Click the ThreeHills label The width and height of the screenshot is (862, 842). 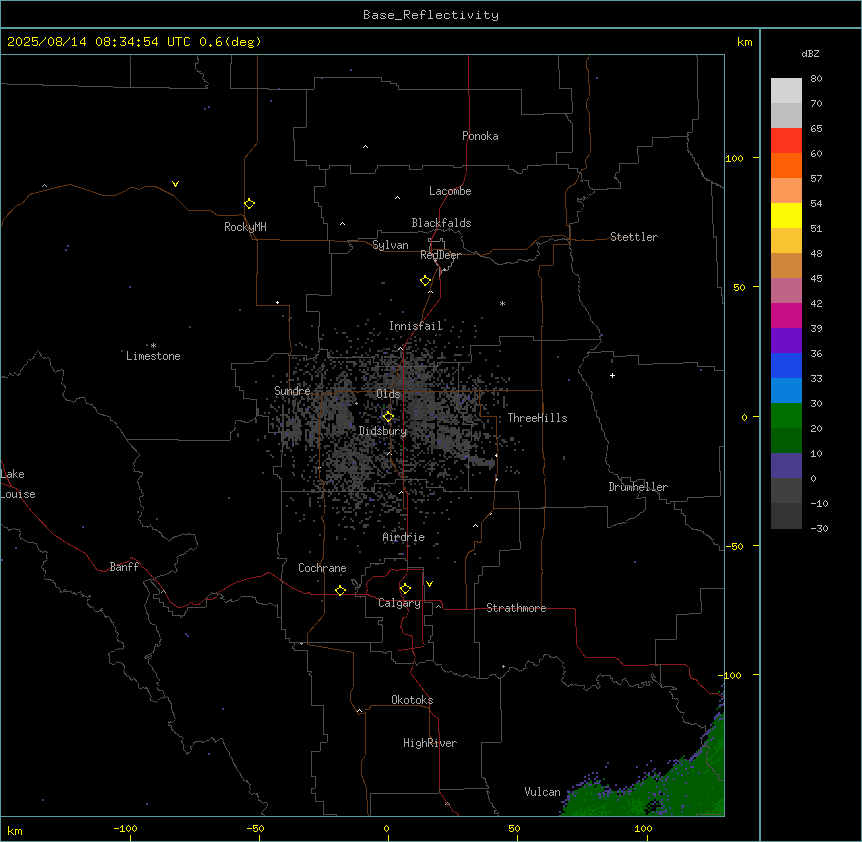[537, 418]
